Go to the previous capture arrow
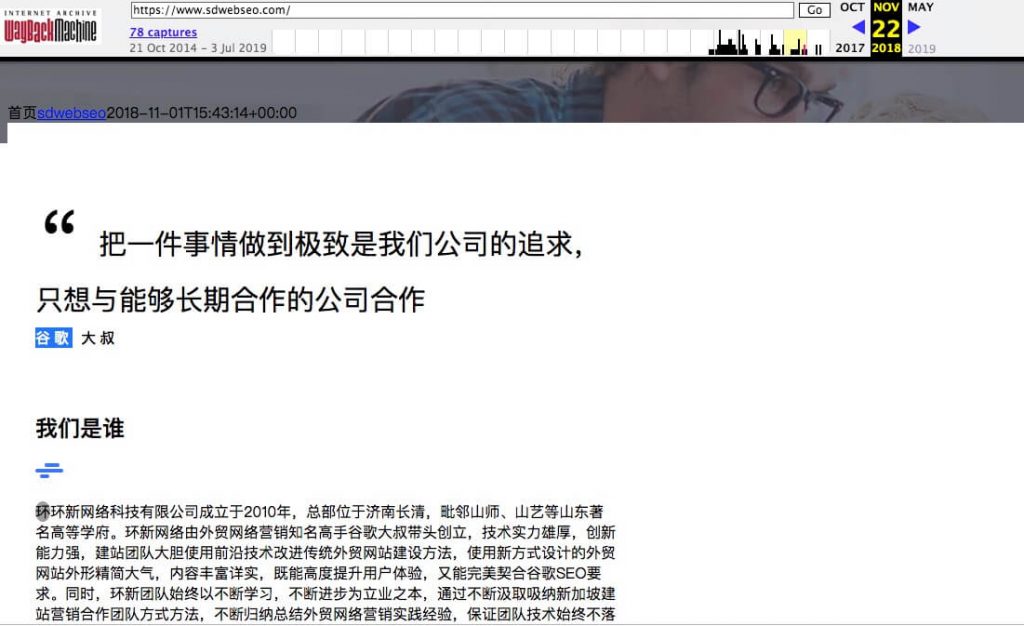 (x=858, y=27)
